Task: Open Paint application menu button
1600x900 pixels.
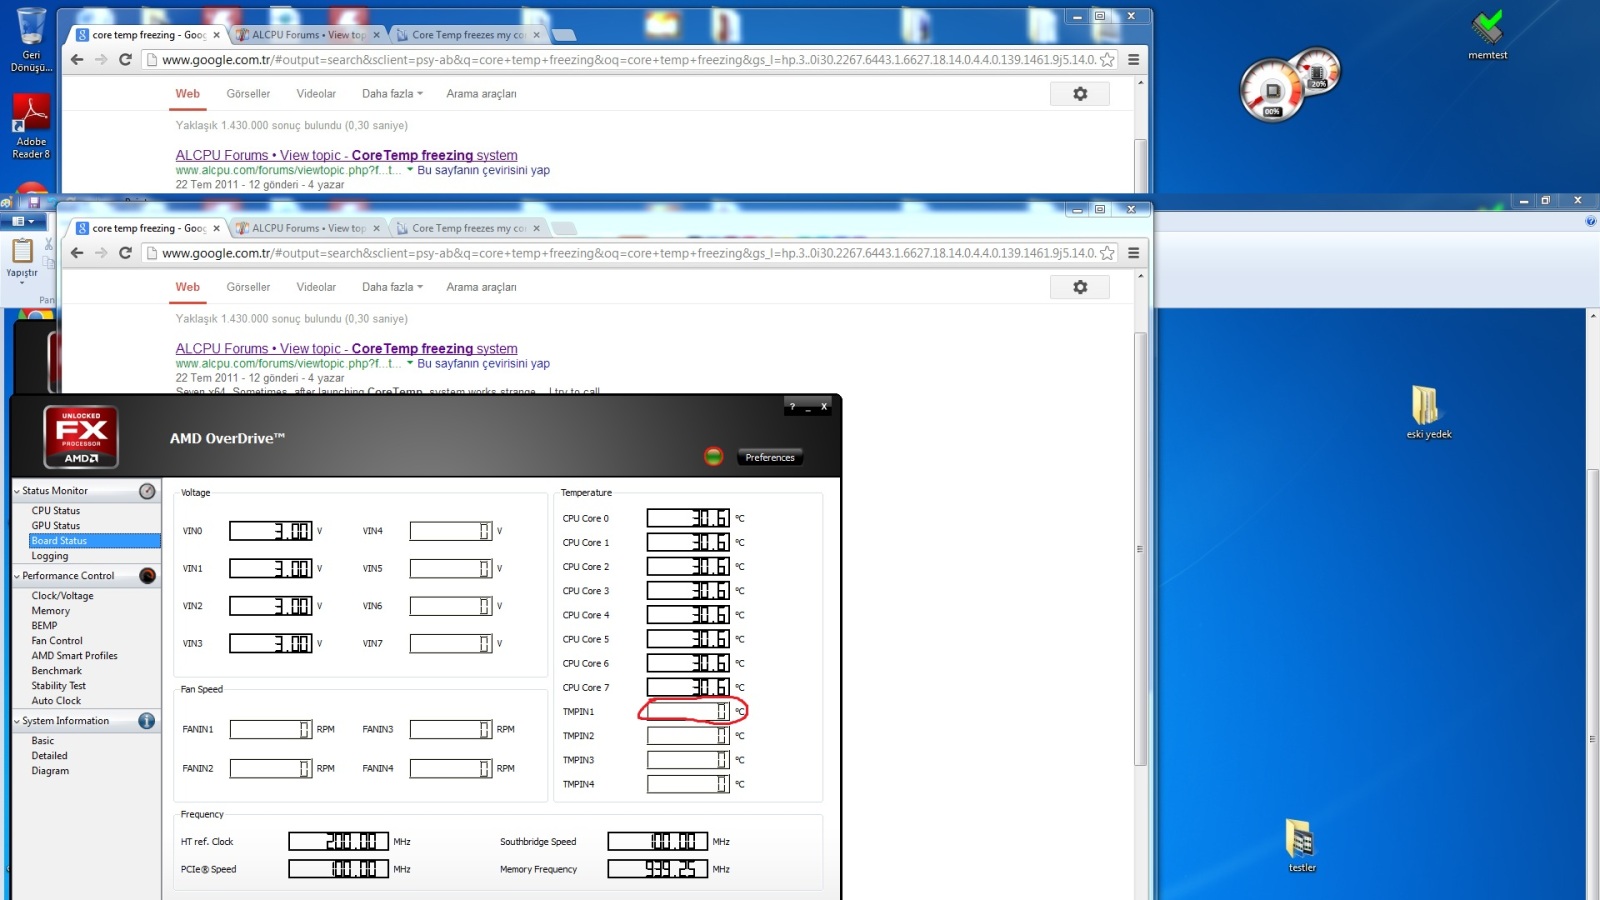Action: (x=23, y=221)
